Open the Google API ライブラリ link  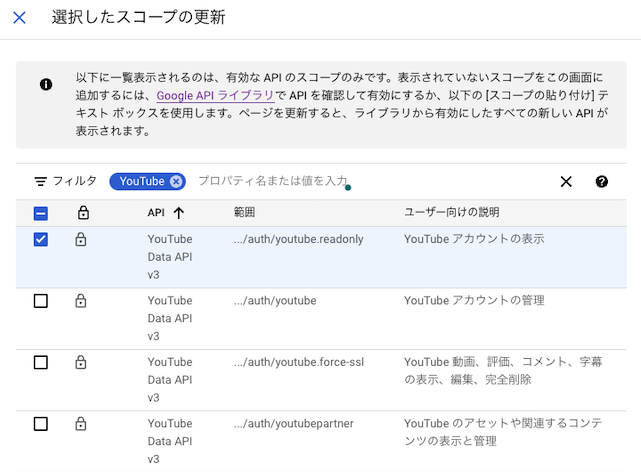[215, 95]
